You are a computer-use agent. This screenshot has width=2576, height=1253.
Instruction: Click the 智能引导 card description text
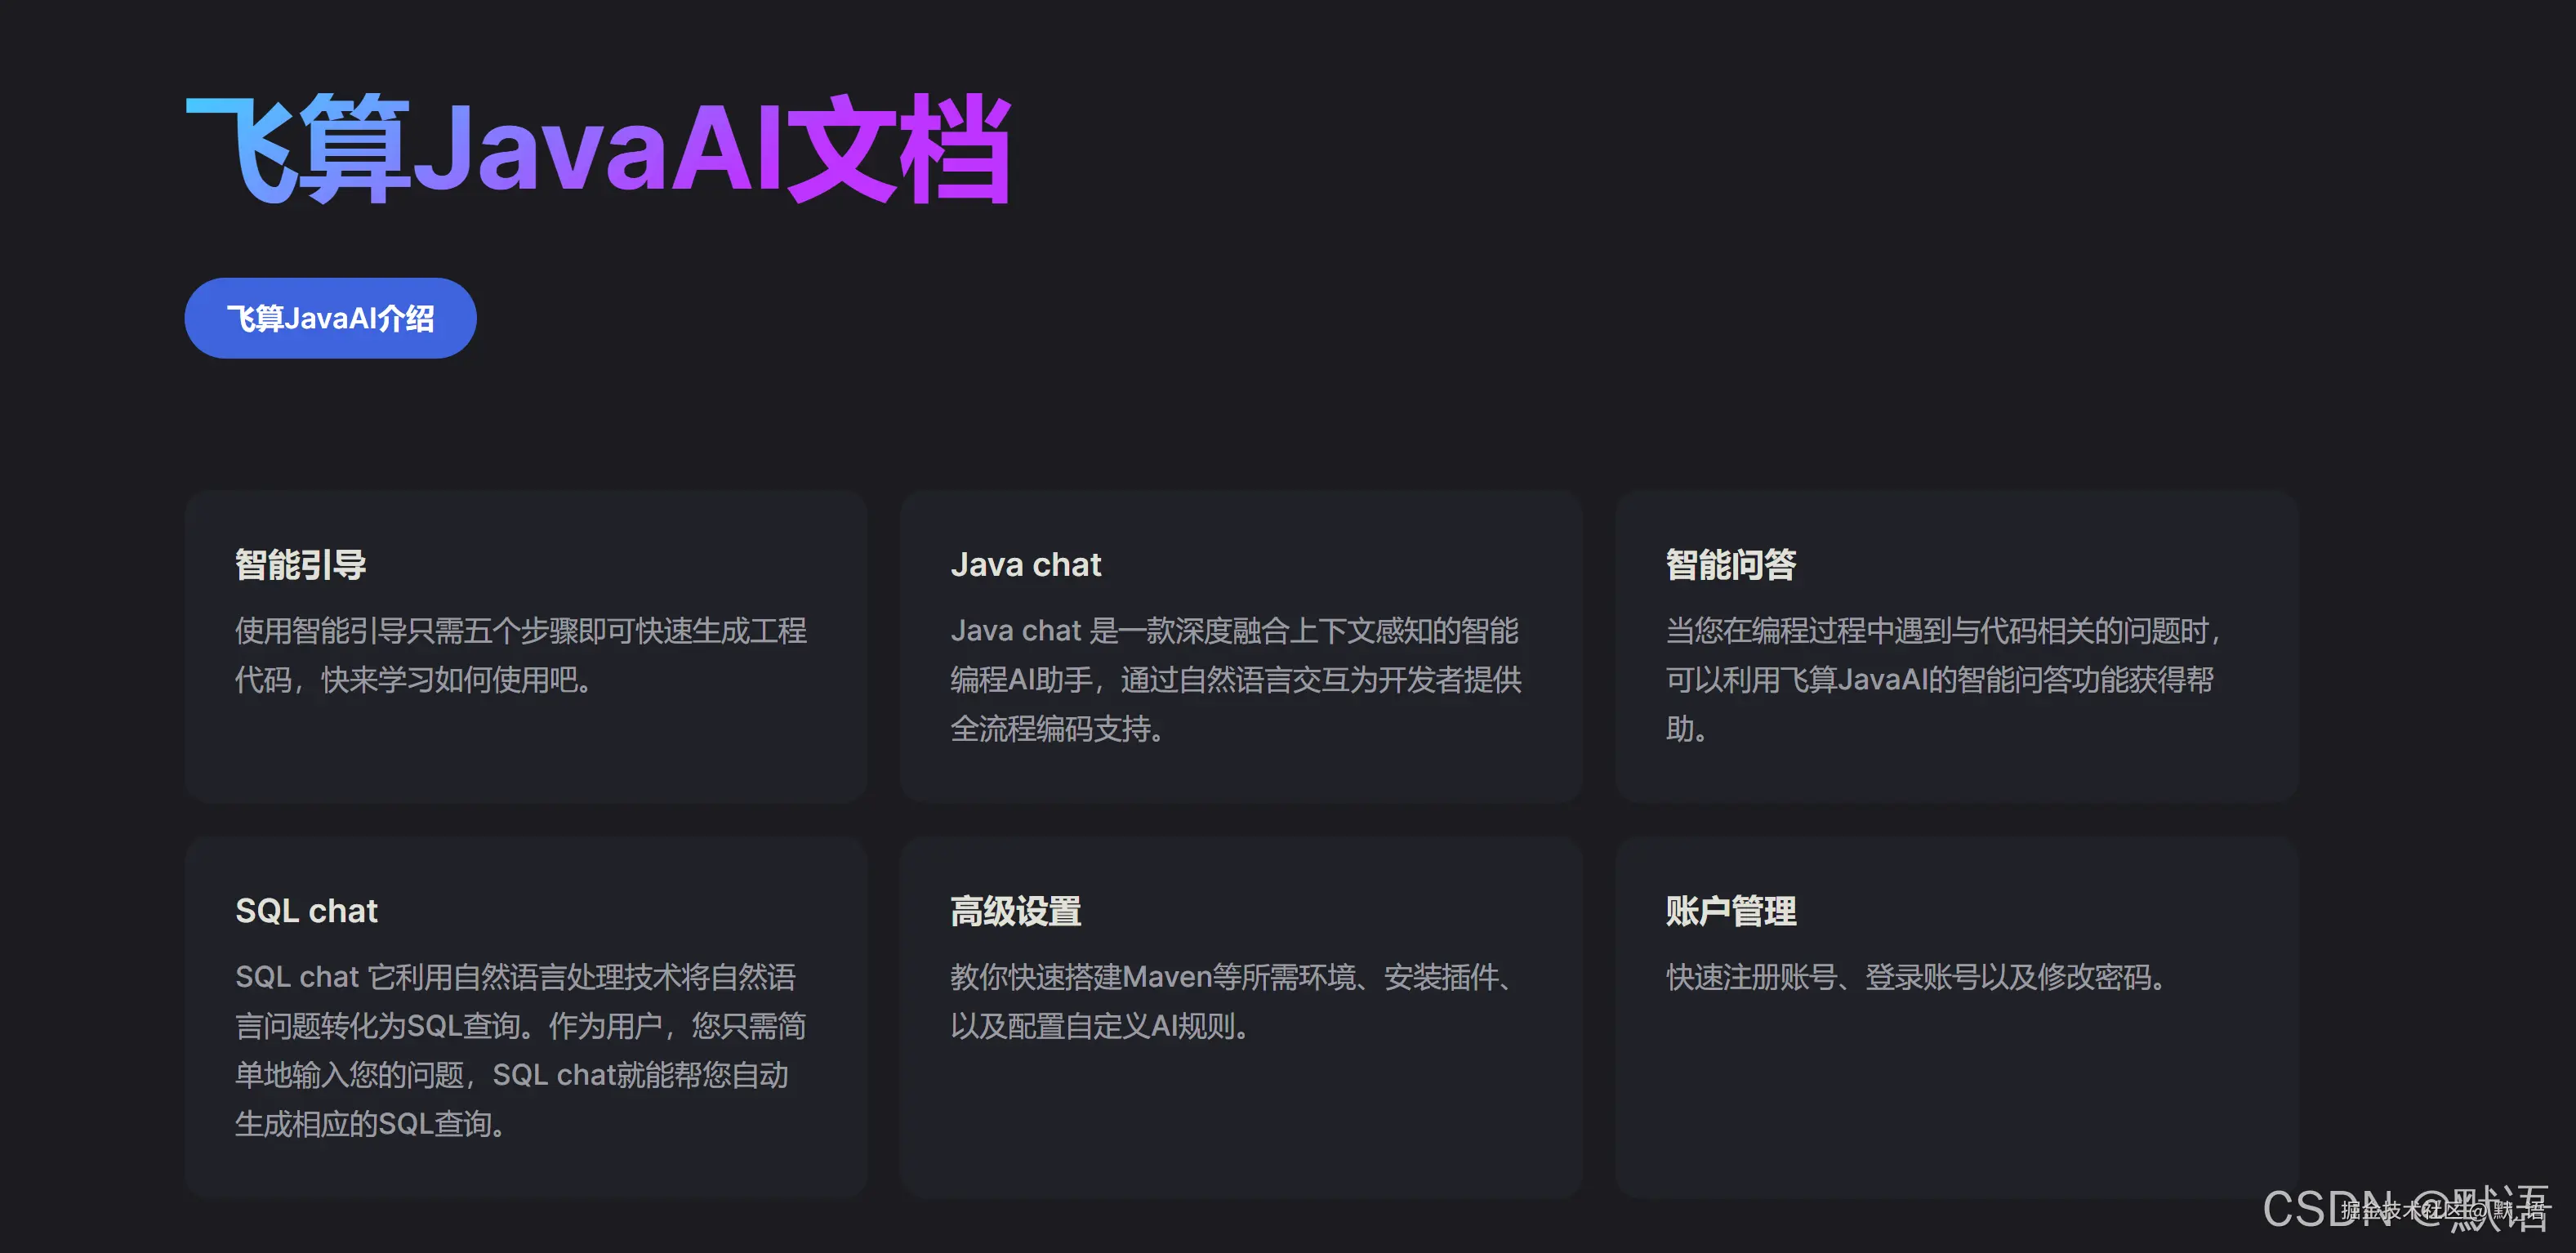tap(522, 657)
